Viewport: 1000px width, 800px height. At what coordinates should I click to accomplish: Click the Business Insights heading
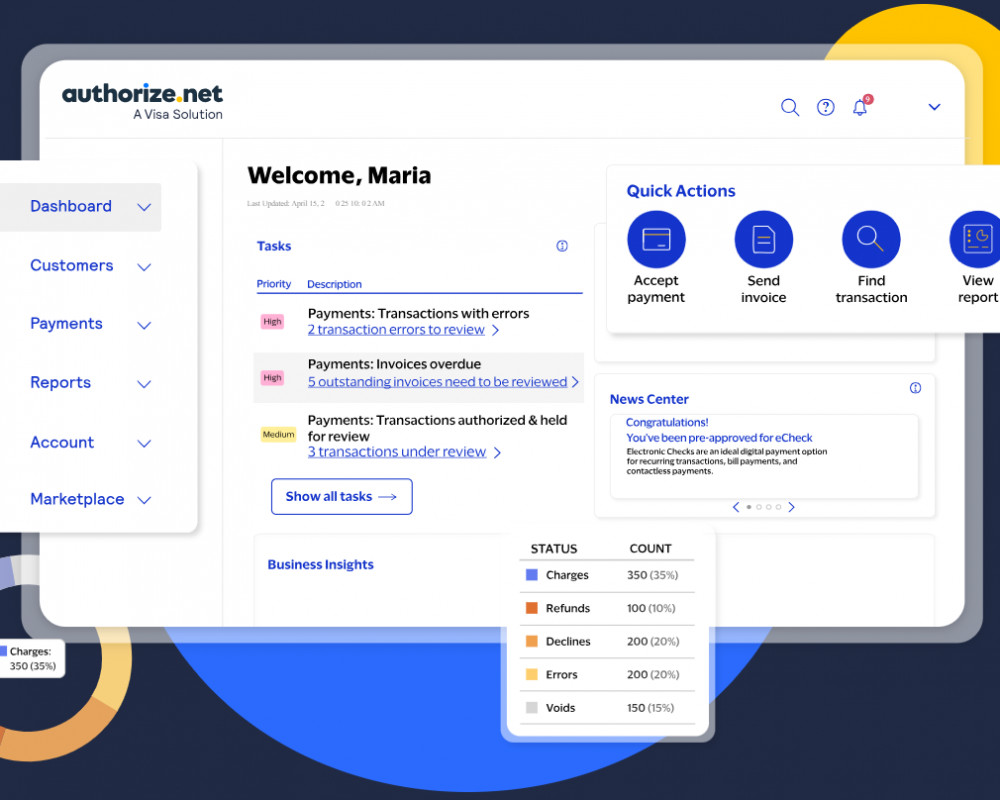pos(320,565)
